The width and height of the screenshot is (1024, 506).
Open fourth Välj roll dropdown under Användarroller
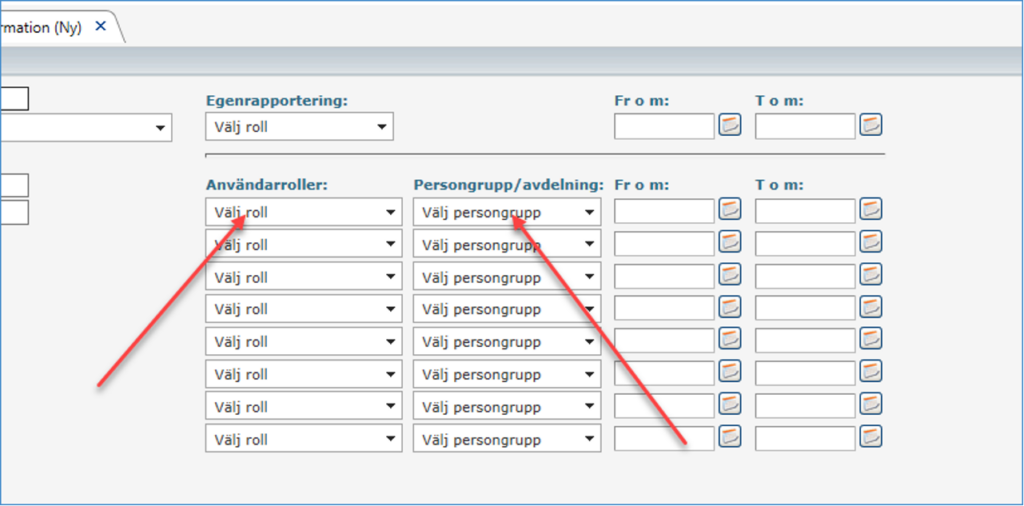pyautogui.click(x=304, y=309)
